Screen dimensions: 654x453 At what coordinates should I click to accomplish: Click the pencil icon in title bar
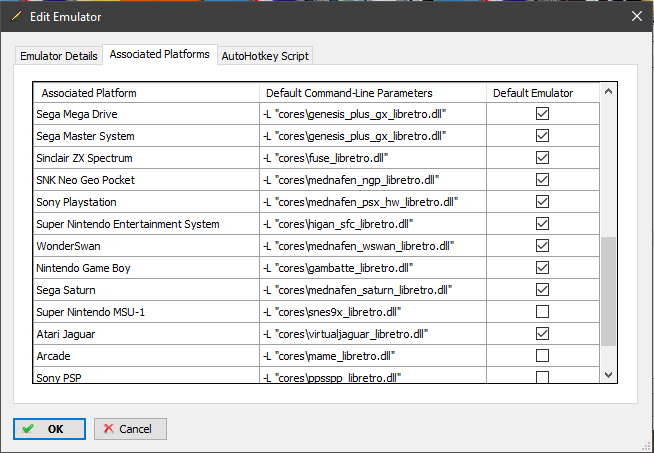[x=15, y=16]
